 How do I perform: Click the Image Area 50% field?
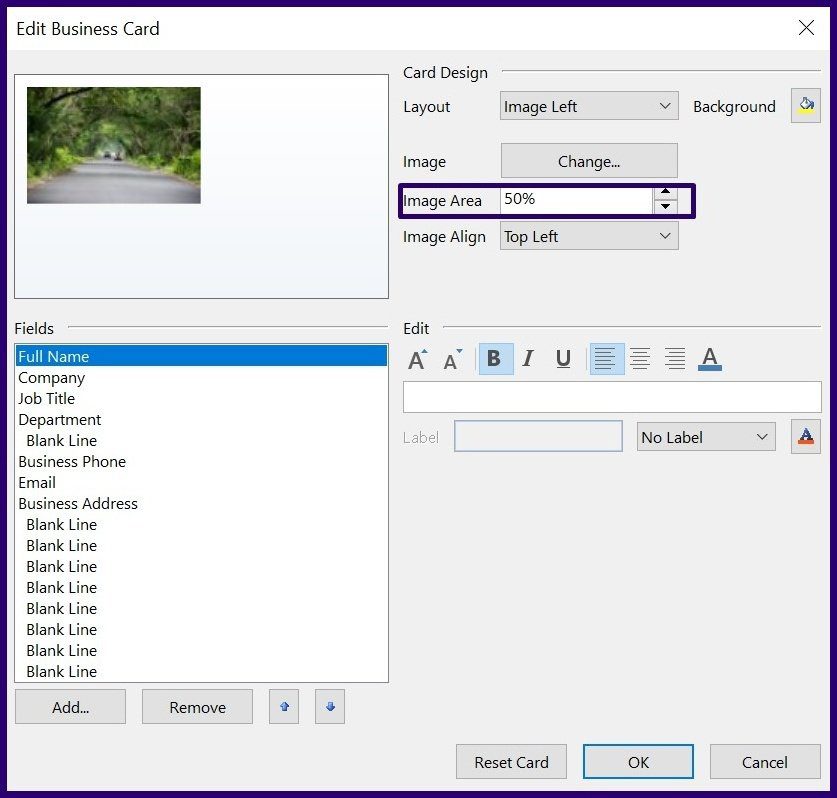(x=576, y=200)
